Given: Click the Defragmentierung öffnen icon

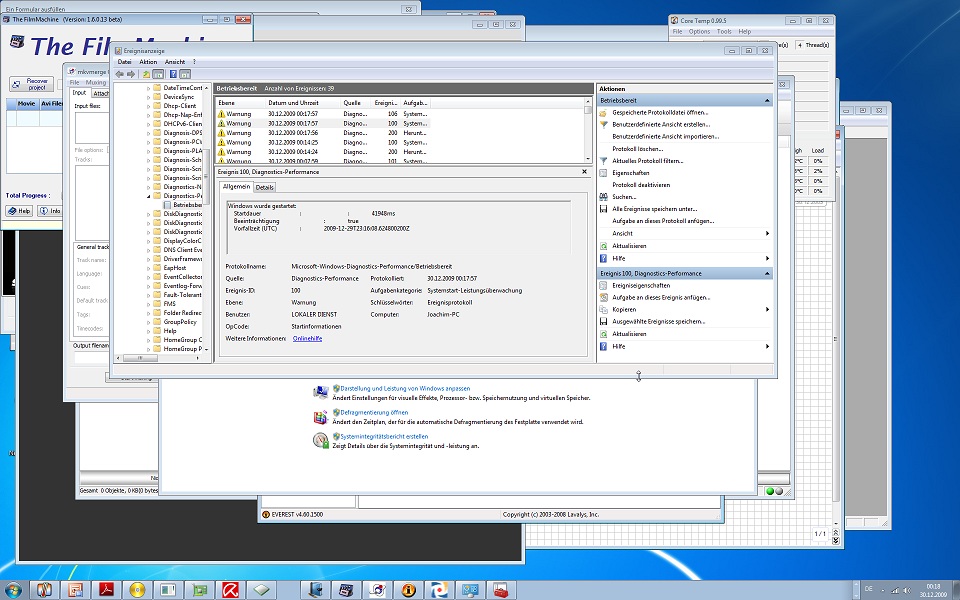Looking at the screenshot, I should point(321,417).
